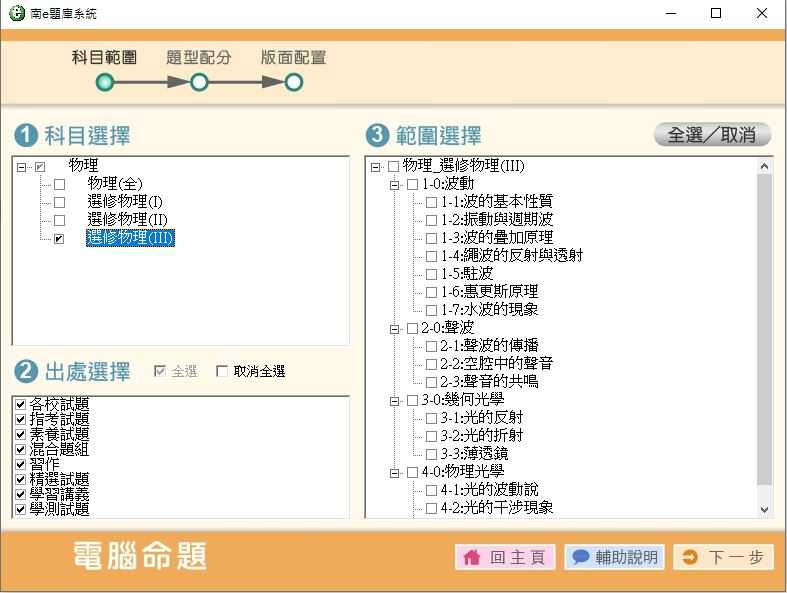Collapse the 物理 subject tree node
This screenshot has height=593, width=787.
pos(21,167)
